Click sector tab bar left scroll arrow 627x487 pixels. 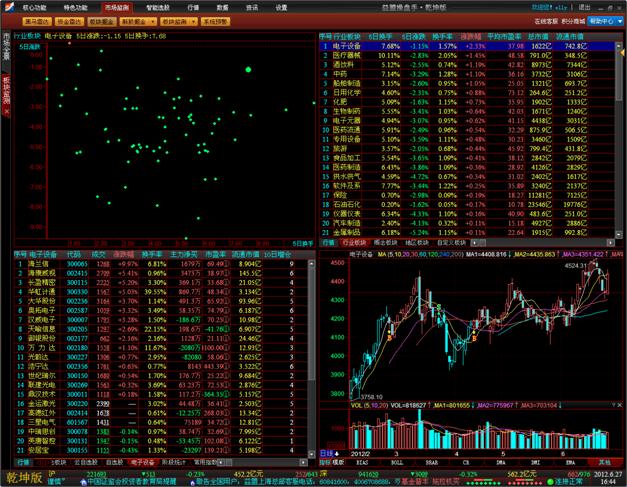pyautogui.click(x=475, y=243)
